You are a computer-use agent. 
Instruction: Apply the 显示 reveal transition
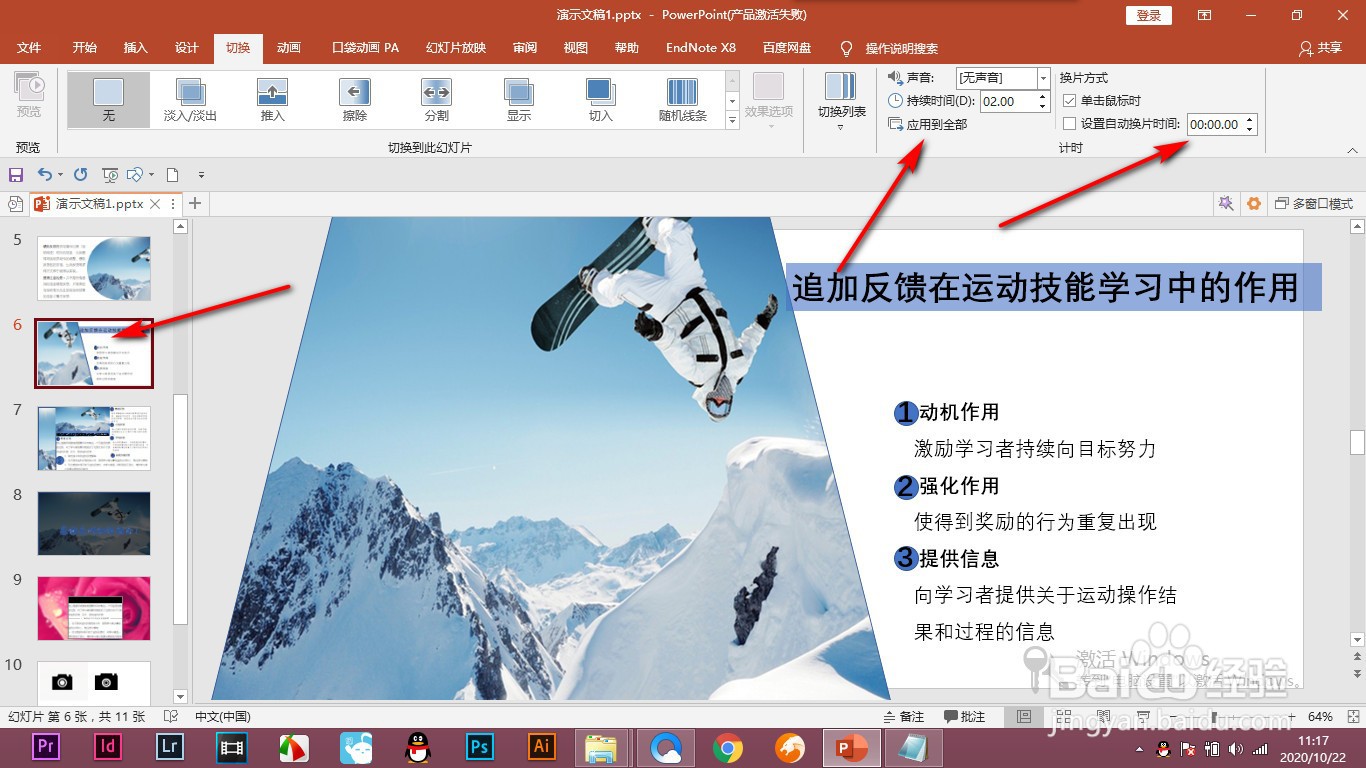pyautogui.click(x=519, y=99)
